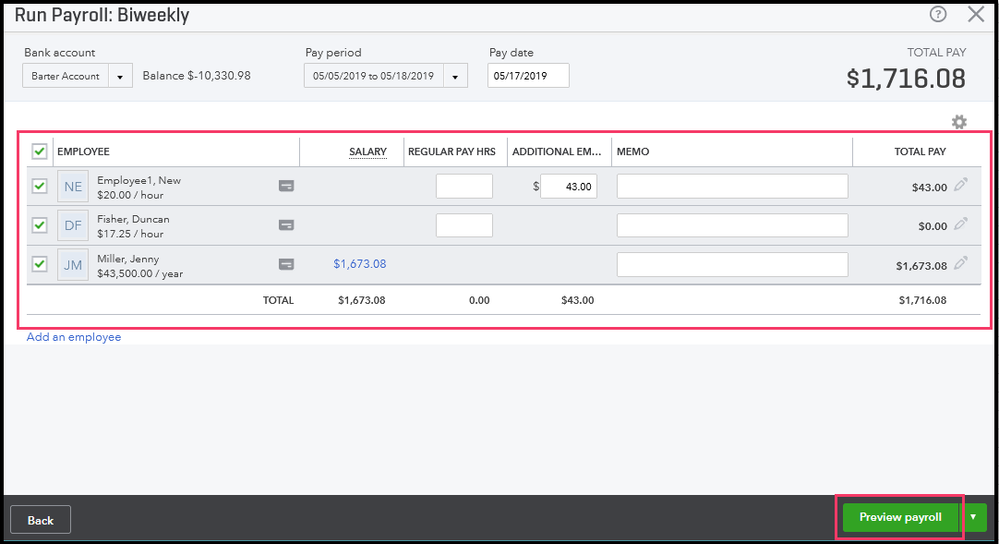Click the REGULAR PAY HRS column header

(x=452, y=152)
